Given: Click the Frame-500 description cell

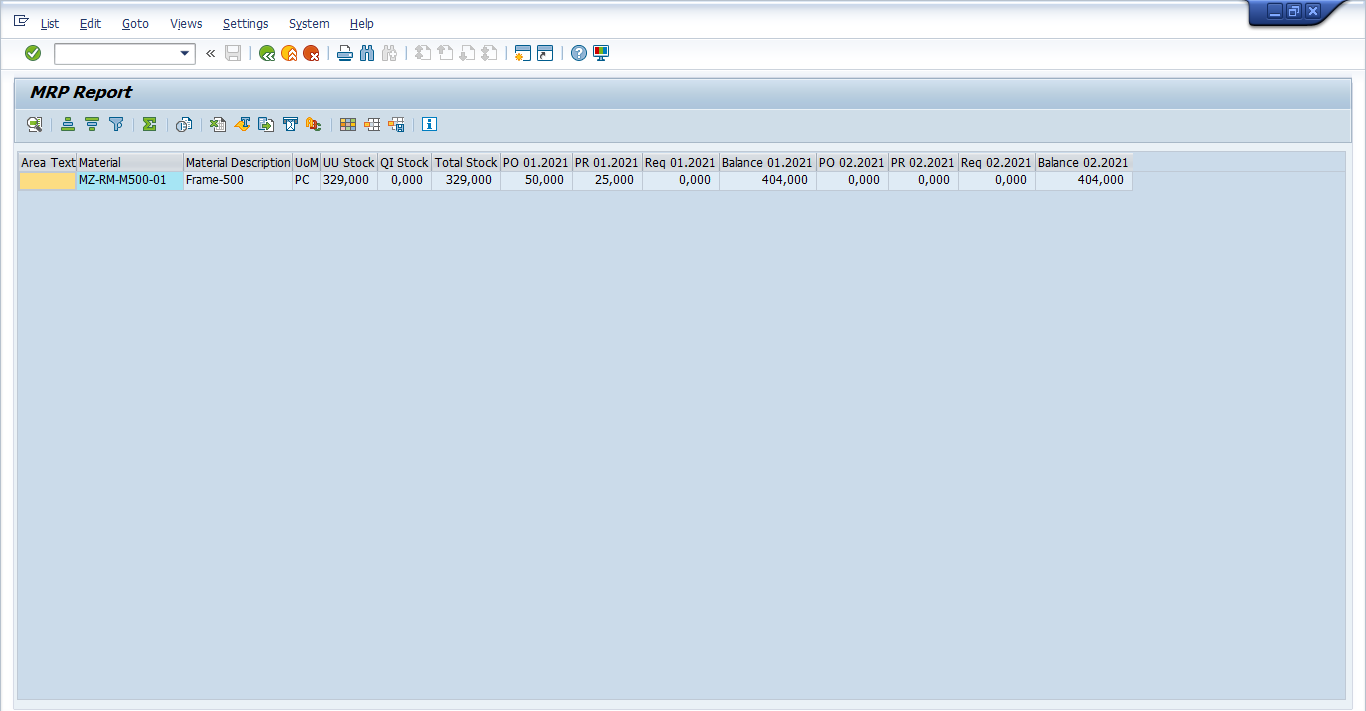Looking at the screenshot, I should click(238, 180).
